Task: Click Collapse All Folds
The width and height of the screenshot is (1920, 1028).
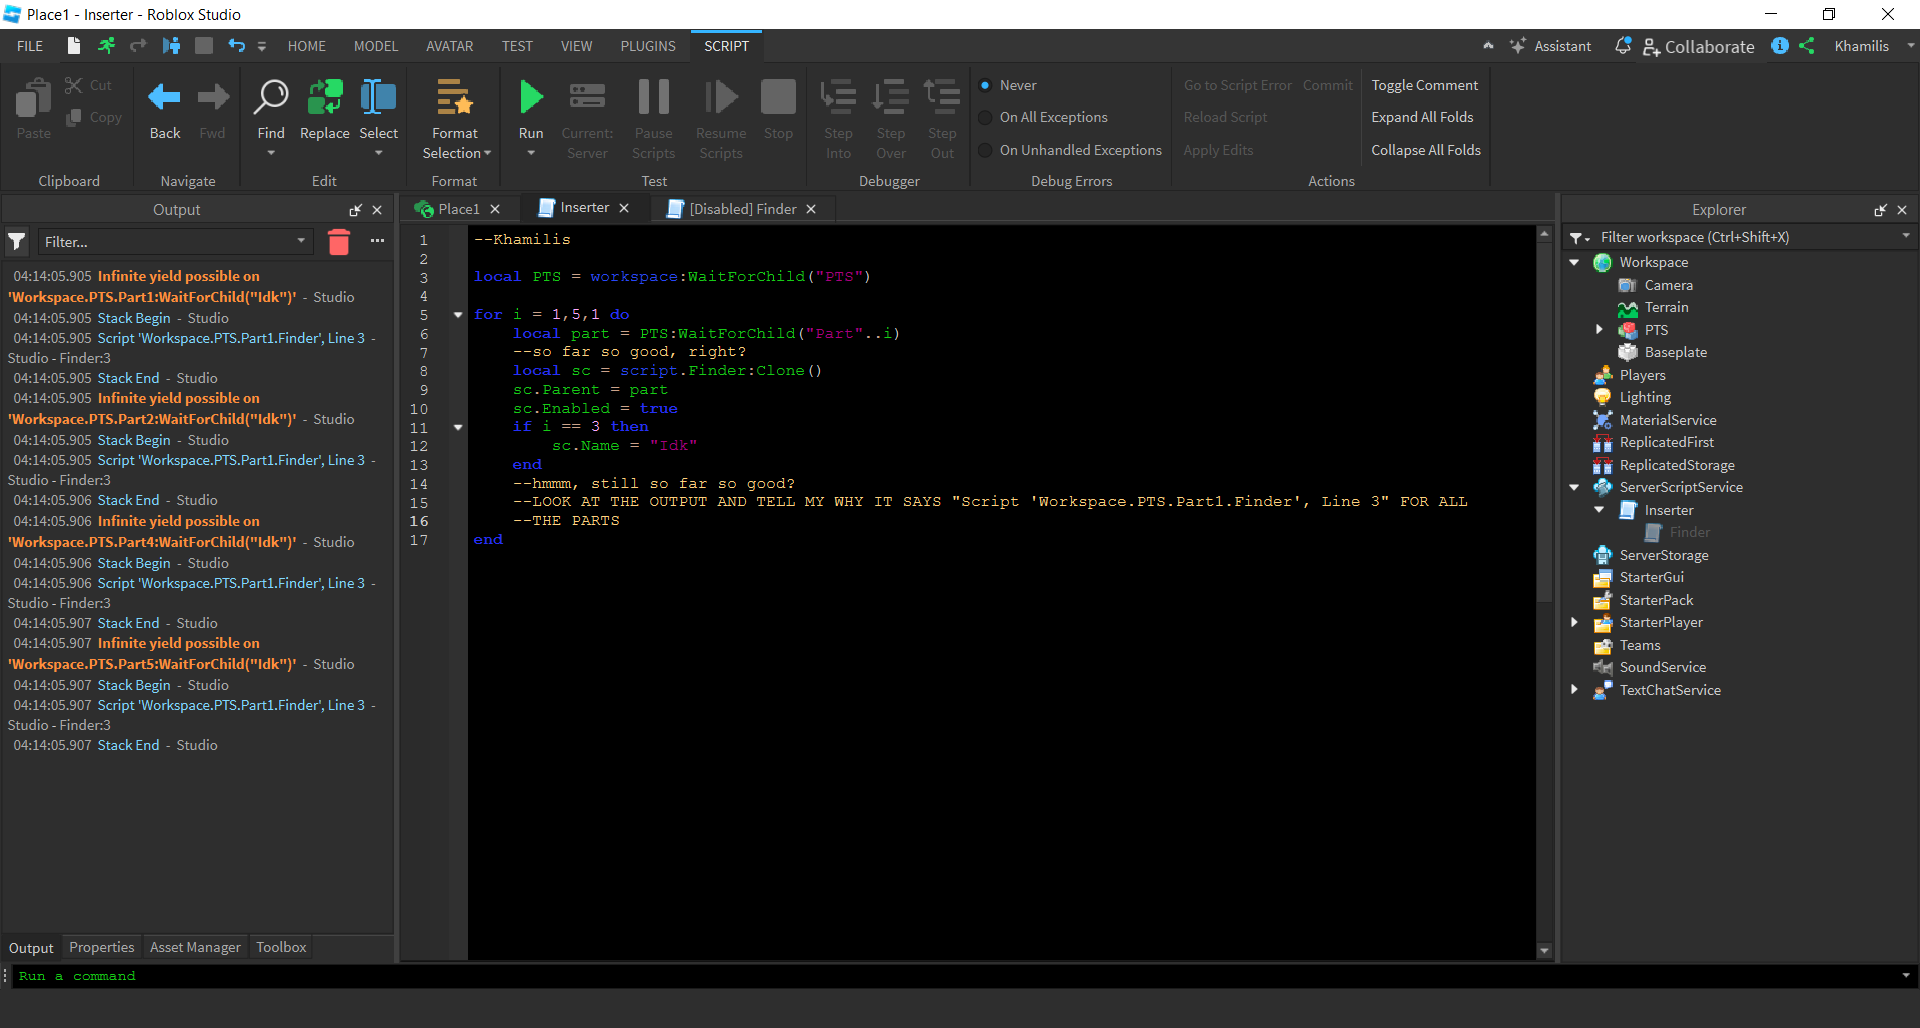Action: coord(1426,150)
